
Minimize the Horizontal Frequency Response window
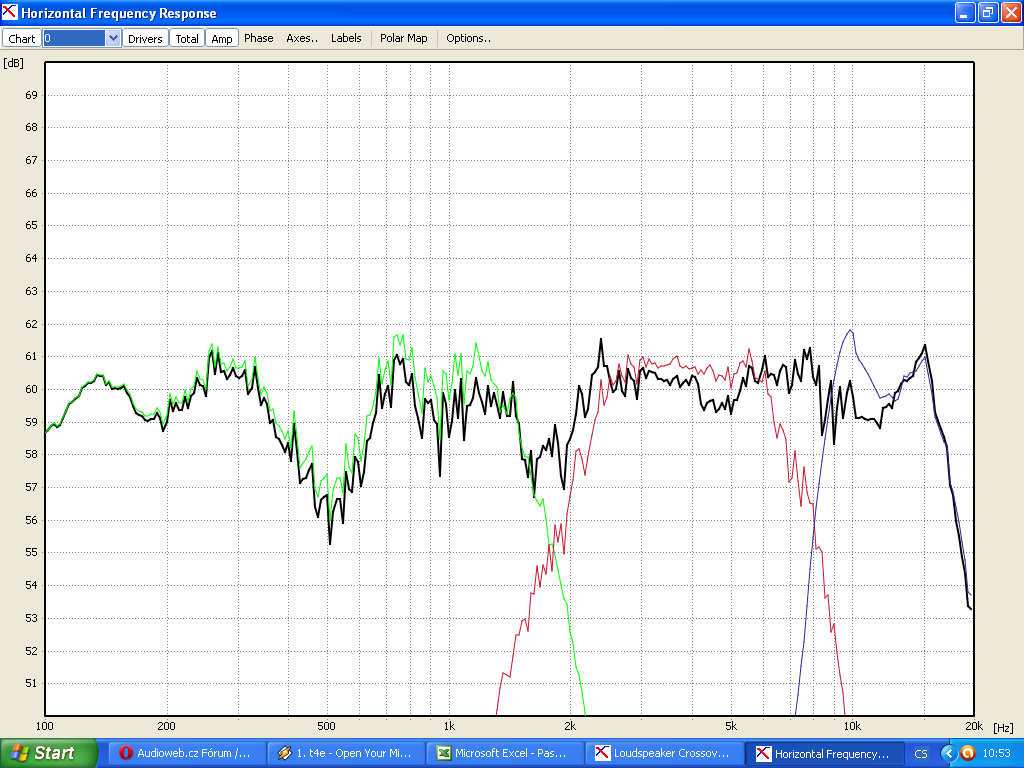tap(965, 12)
